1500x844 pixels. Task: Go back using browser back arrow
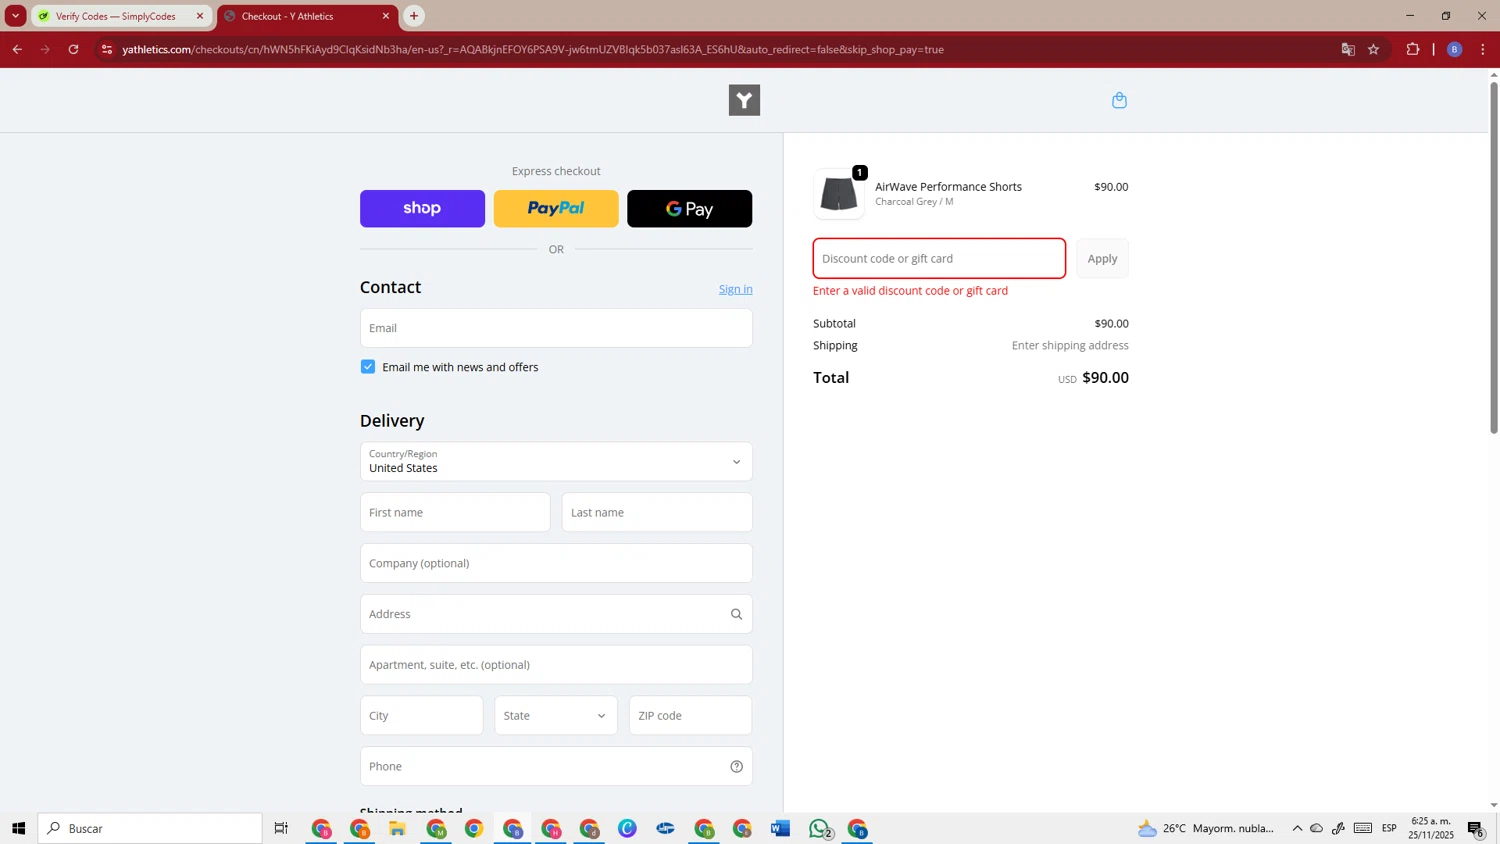click(x=17, y=49)
